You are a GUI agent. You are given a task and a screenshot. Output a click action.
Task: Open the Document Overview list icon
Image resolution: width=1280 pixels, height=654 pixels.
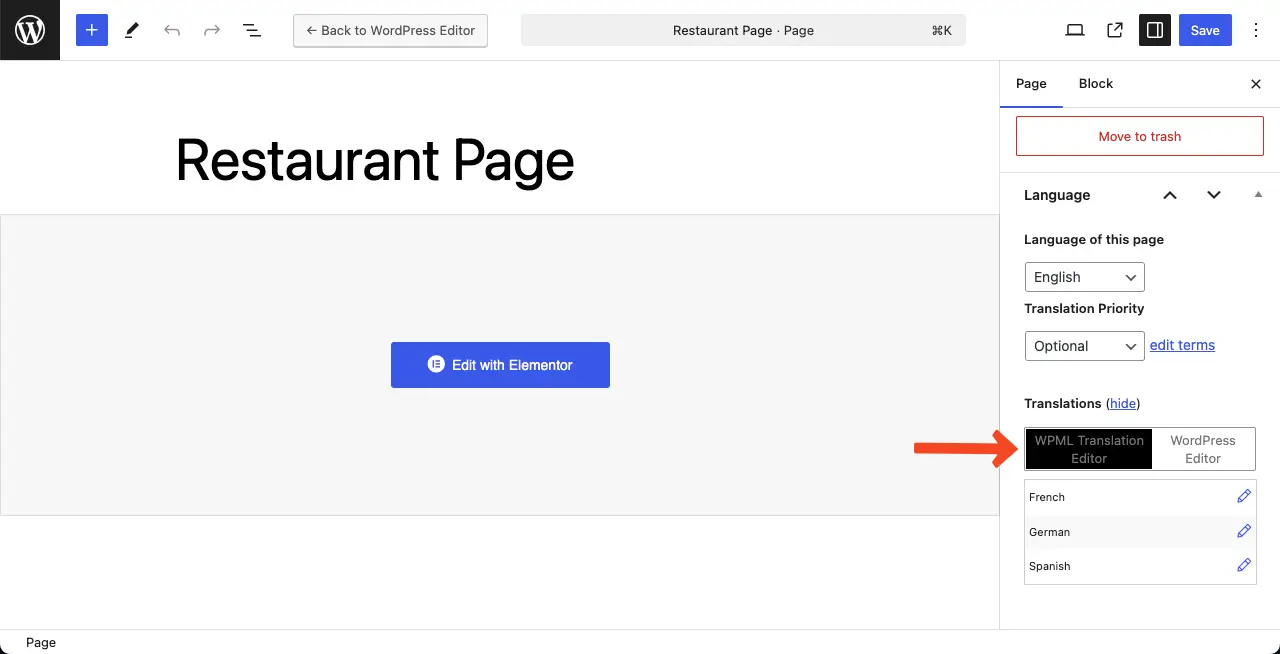(252, 30)
